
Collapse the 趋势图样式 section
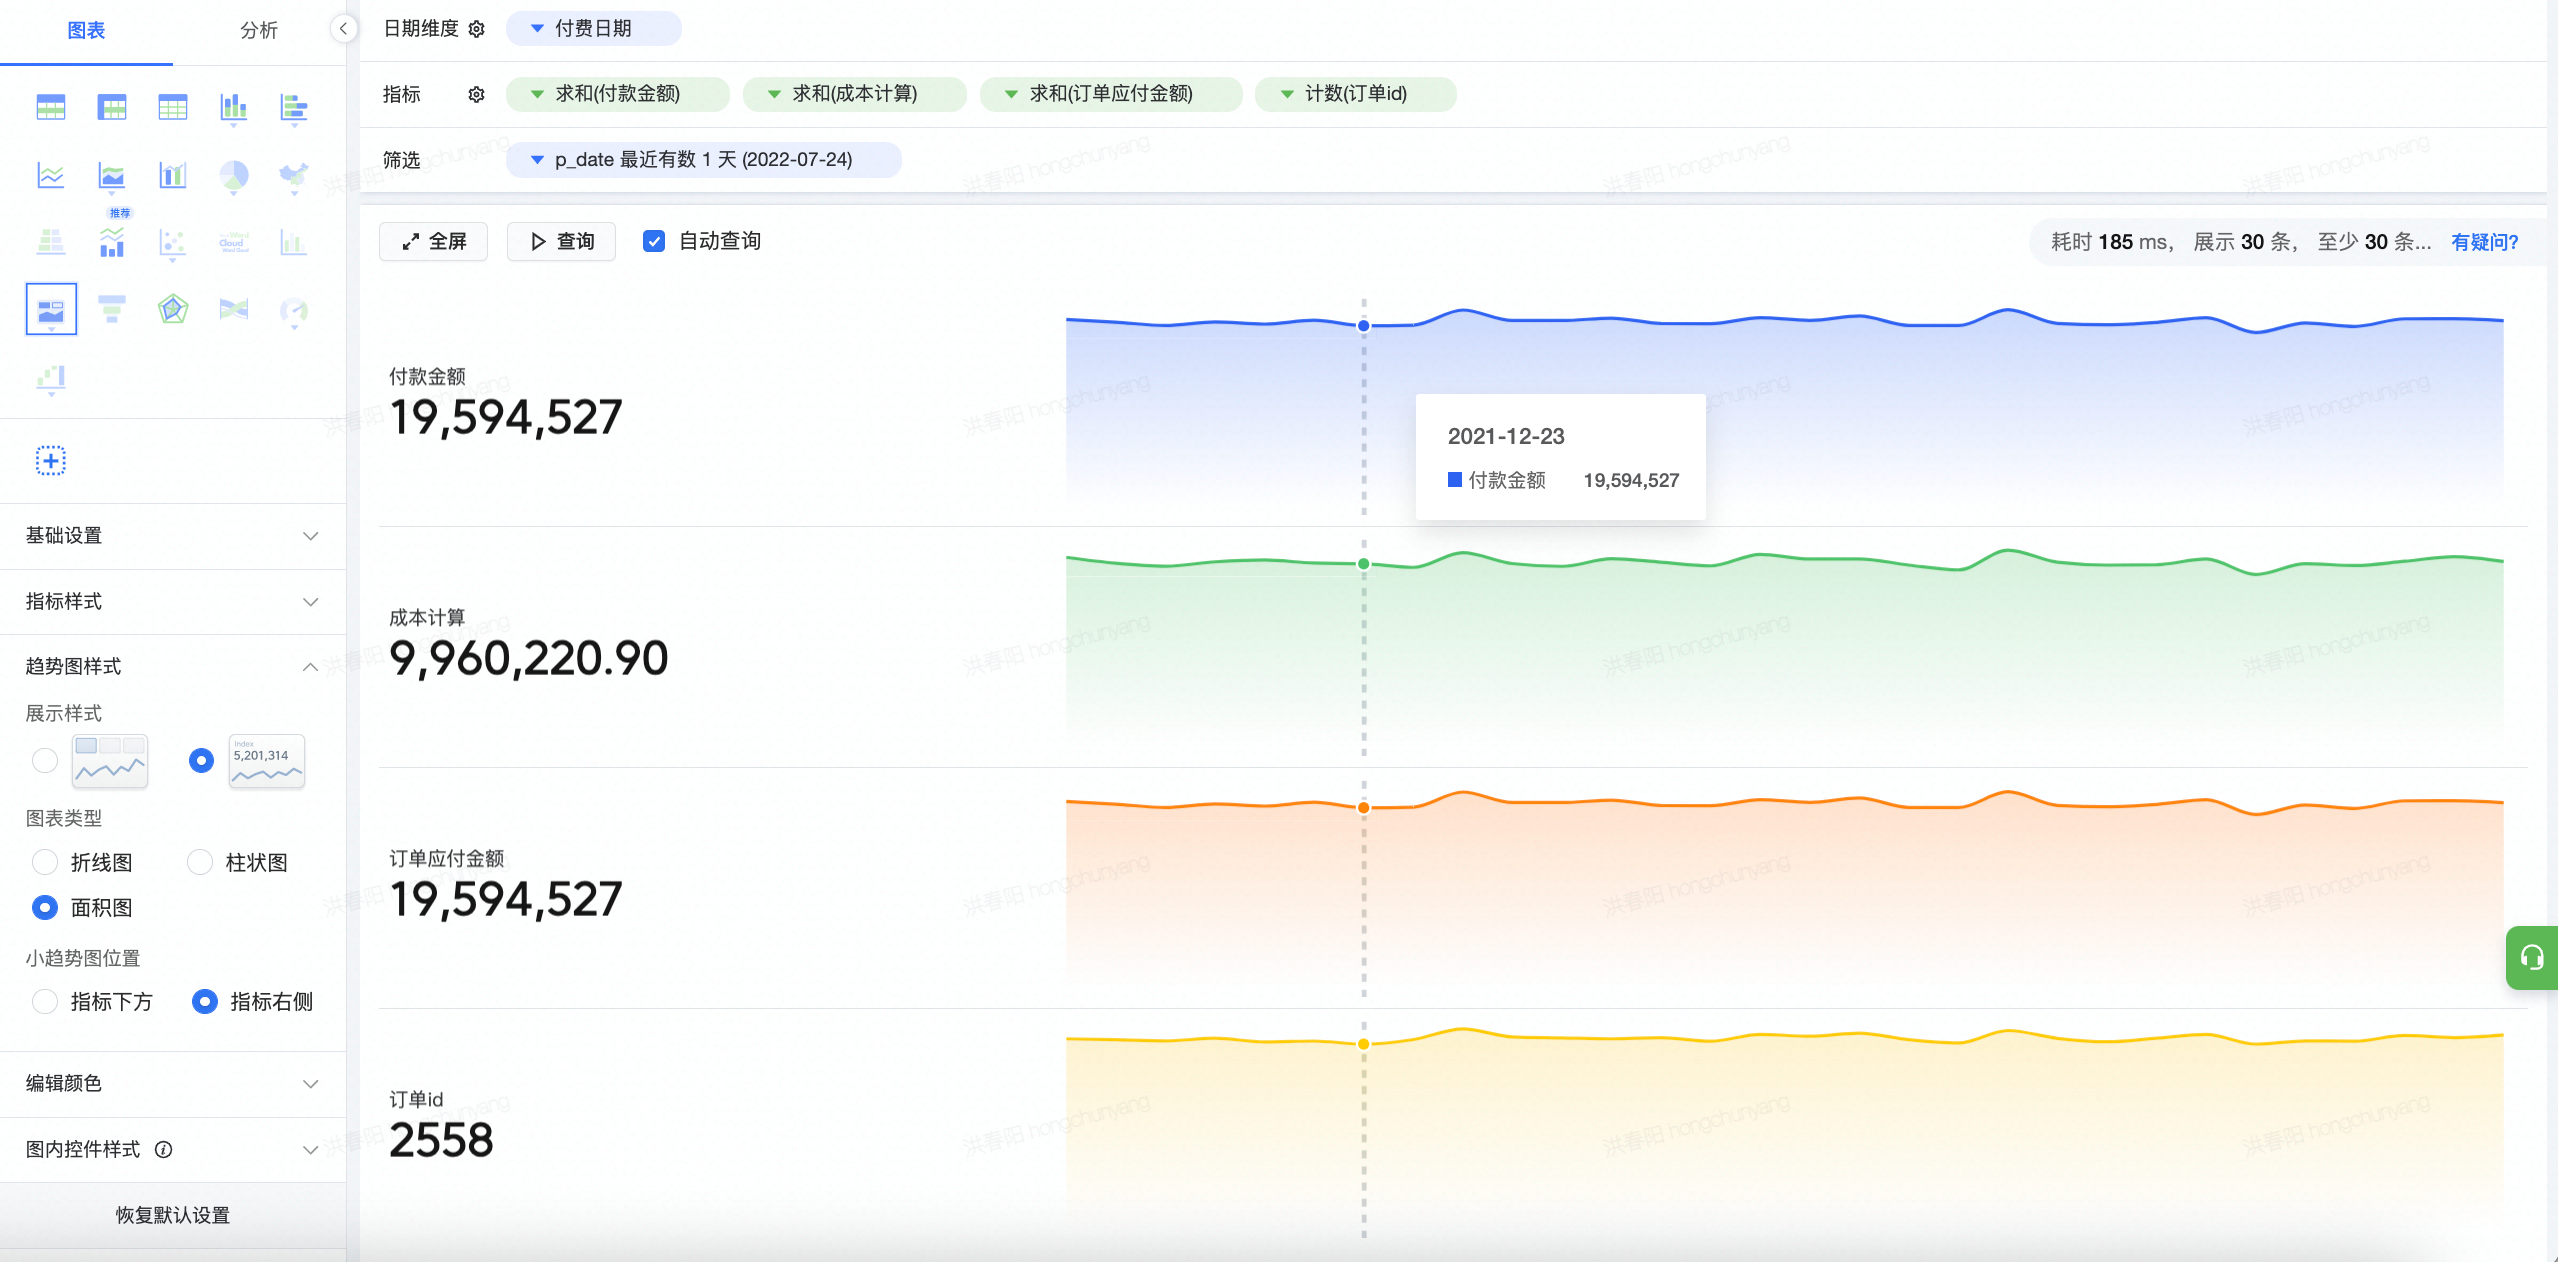173,666
